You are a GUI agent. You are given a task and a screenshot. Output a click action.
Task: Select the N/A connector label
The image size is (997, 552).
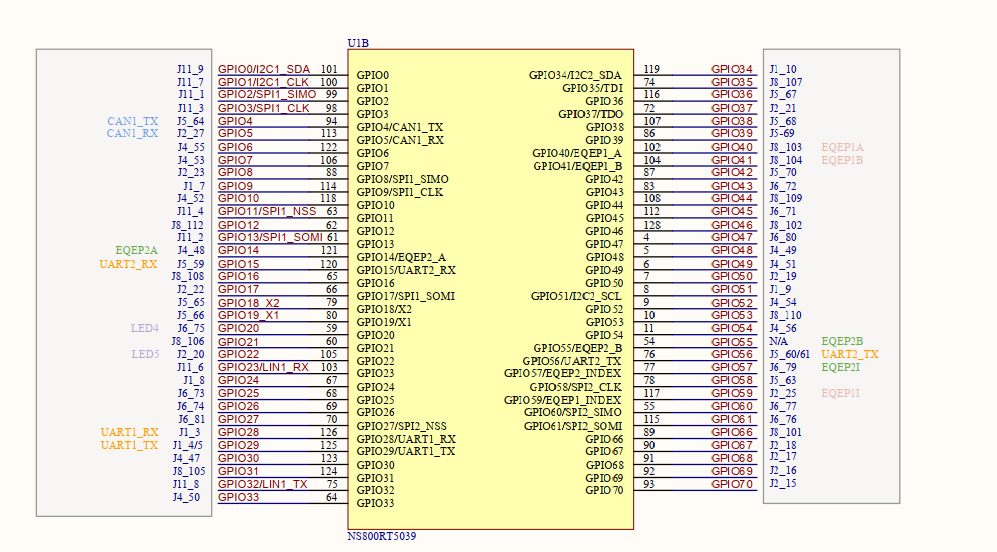point(778,341)
